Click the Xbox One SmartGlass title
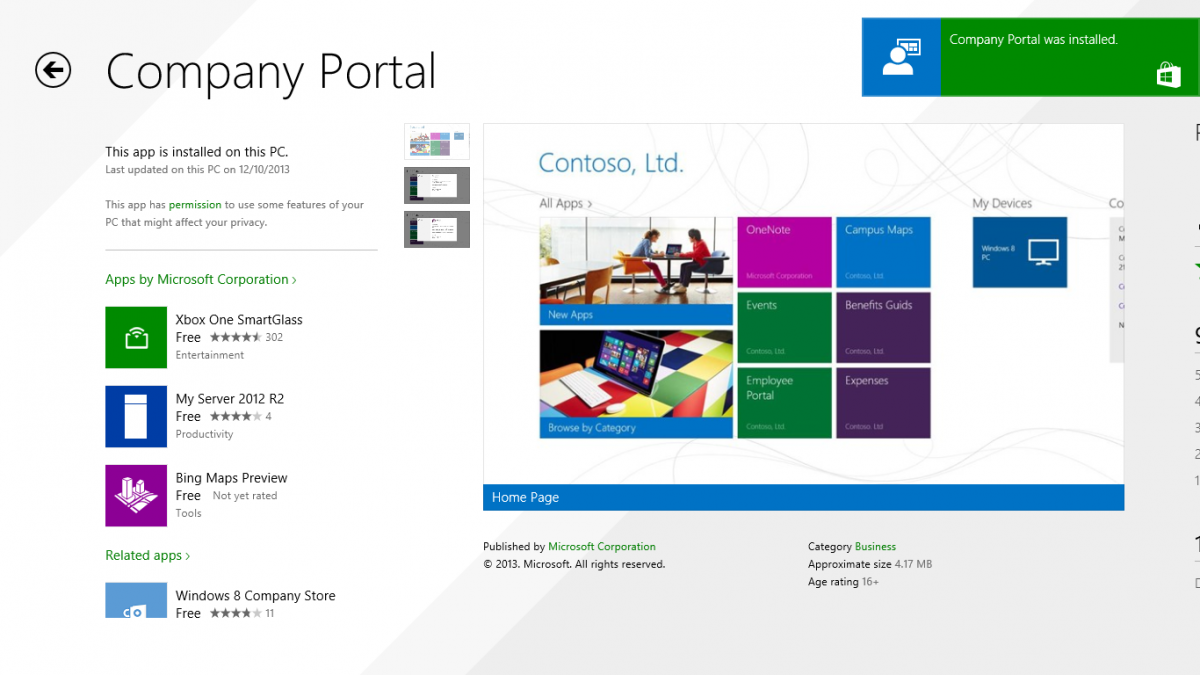Image resolution: width=1200 pixels, height=675 pixels. (x=239, y=320)
